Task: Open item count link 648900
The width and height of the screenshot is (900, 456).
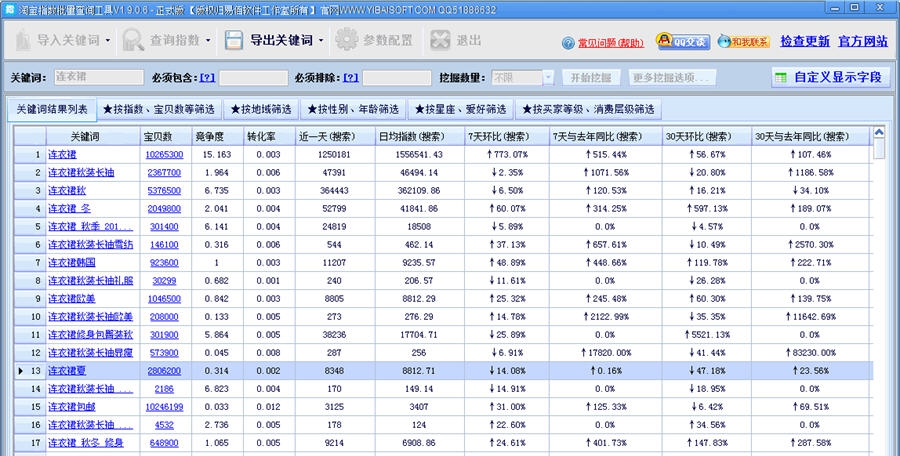Action: point(164,443)
